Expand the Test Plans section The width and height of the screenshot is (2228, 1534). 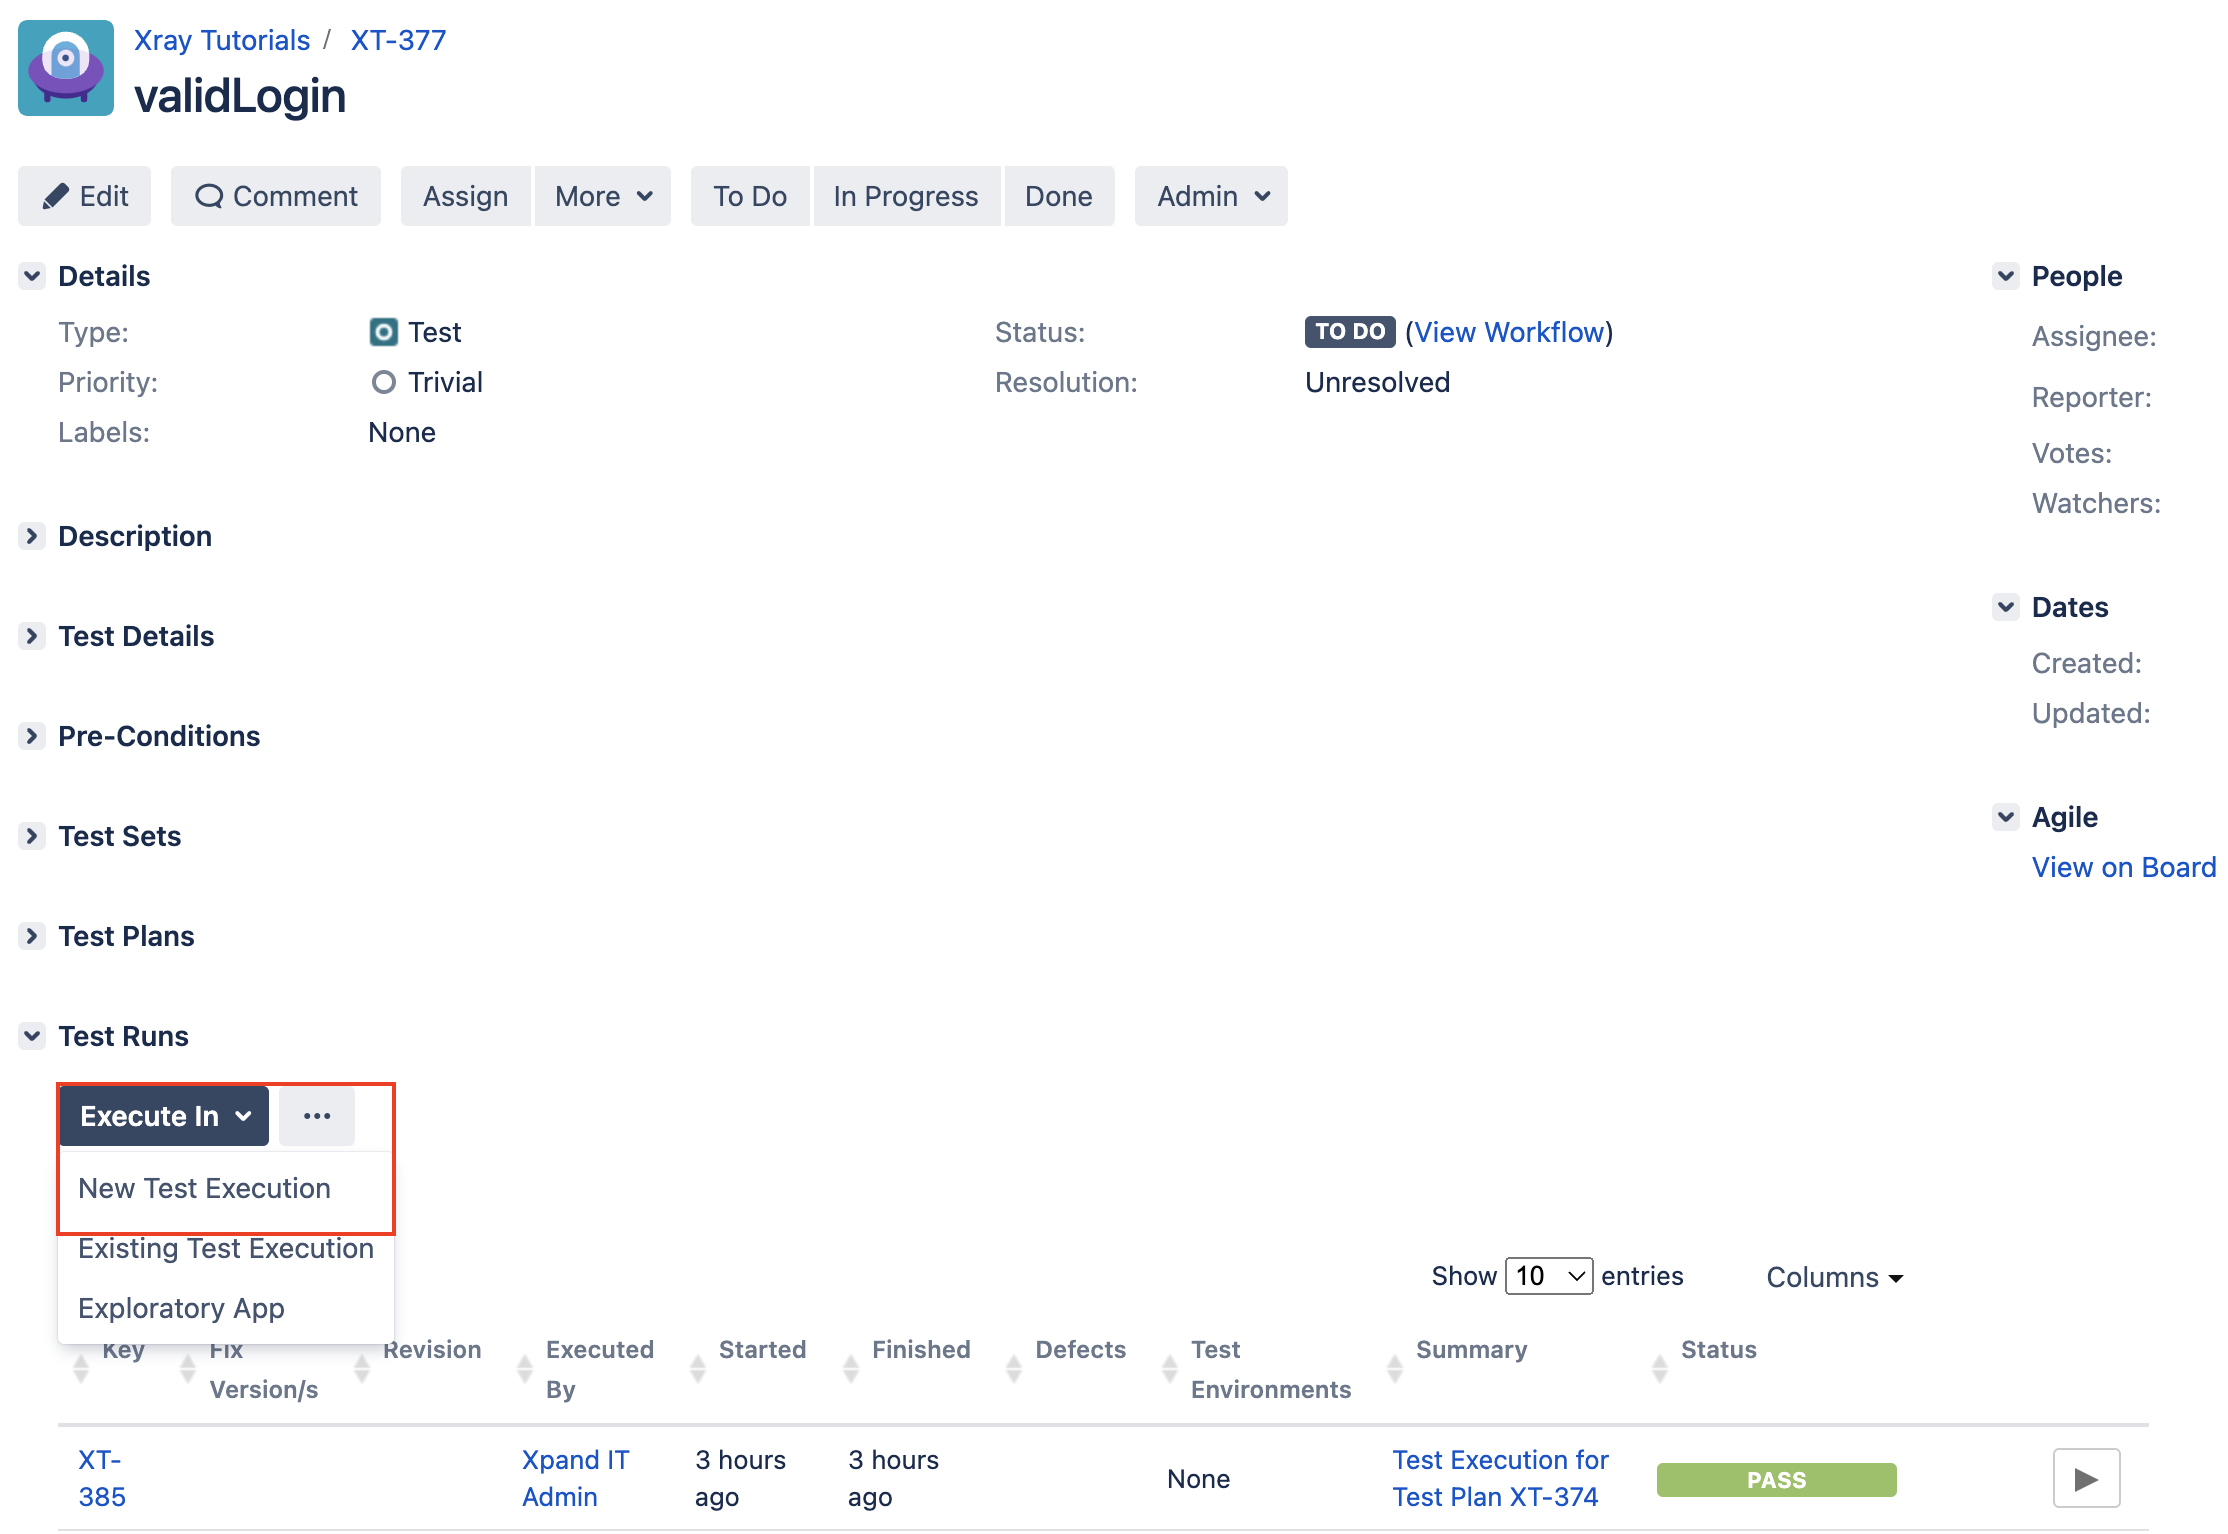(x=32, y=936)
